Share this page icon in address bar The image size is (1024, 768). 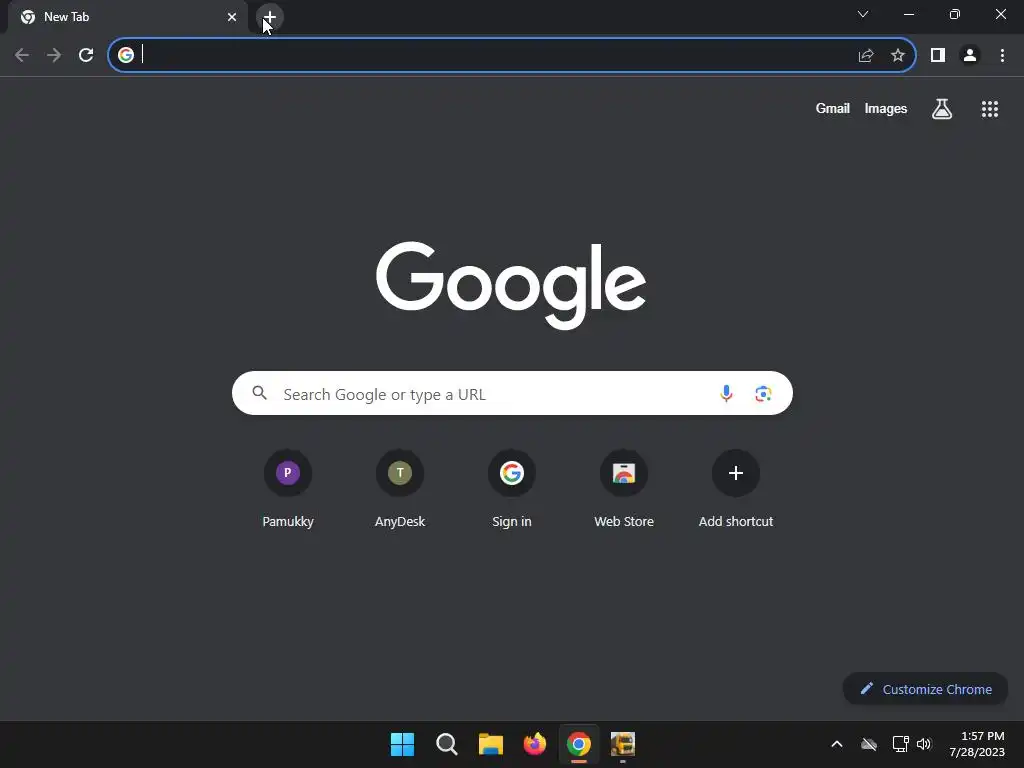pos(866,55)
